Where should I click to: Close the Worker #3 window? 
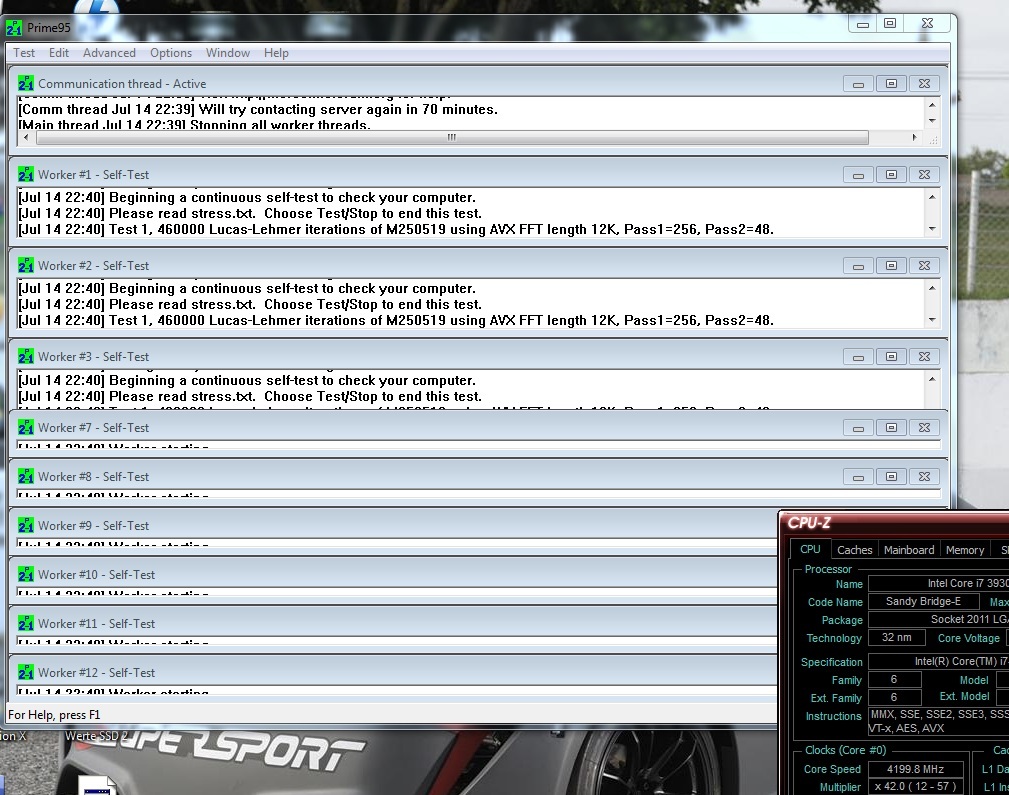(x=924, y=357)
